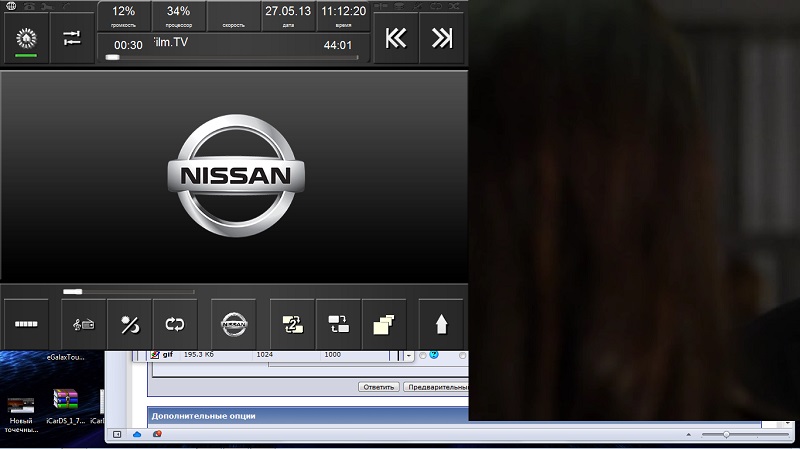
Task: Click the overlapping yellow windows icon
Action: click(384, 324)
